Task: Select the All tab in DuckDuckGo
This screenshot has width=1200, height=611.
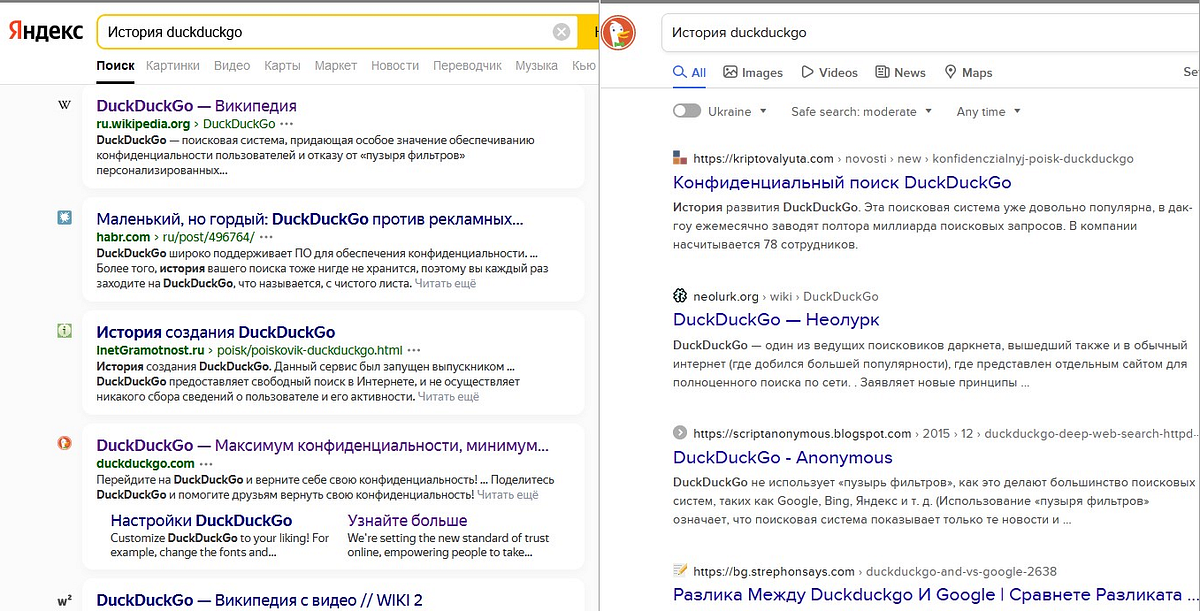Action: [690, 72]
